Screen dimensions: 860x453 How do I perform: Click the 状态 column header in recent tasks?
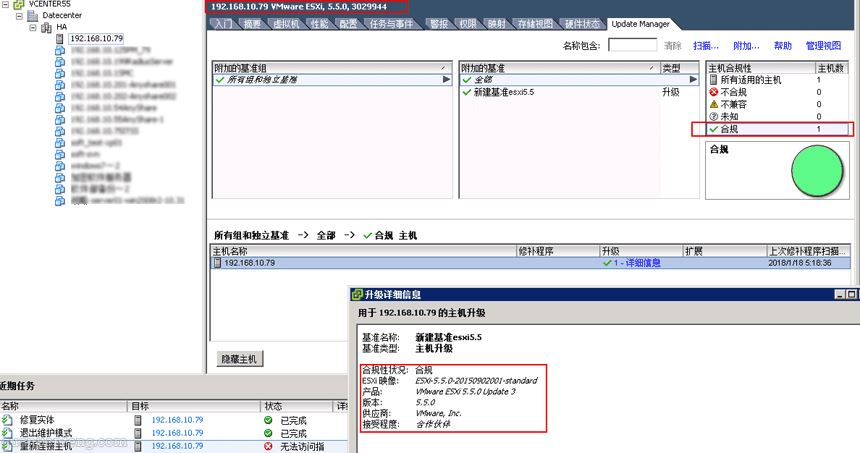click(297, 406)
